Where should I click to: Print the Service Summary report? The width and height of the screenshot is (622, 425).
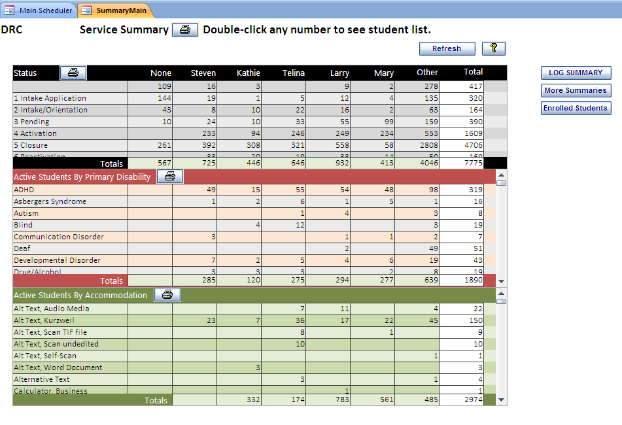tap(185, 29)
